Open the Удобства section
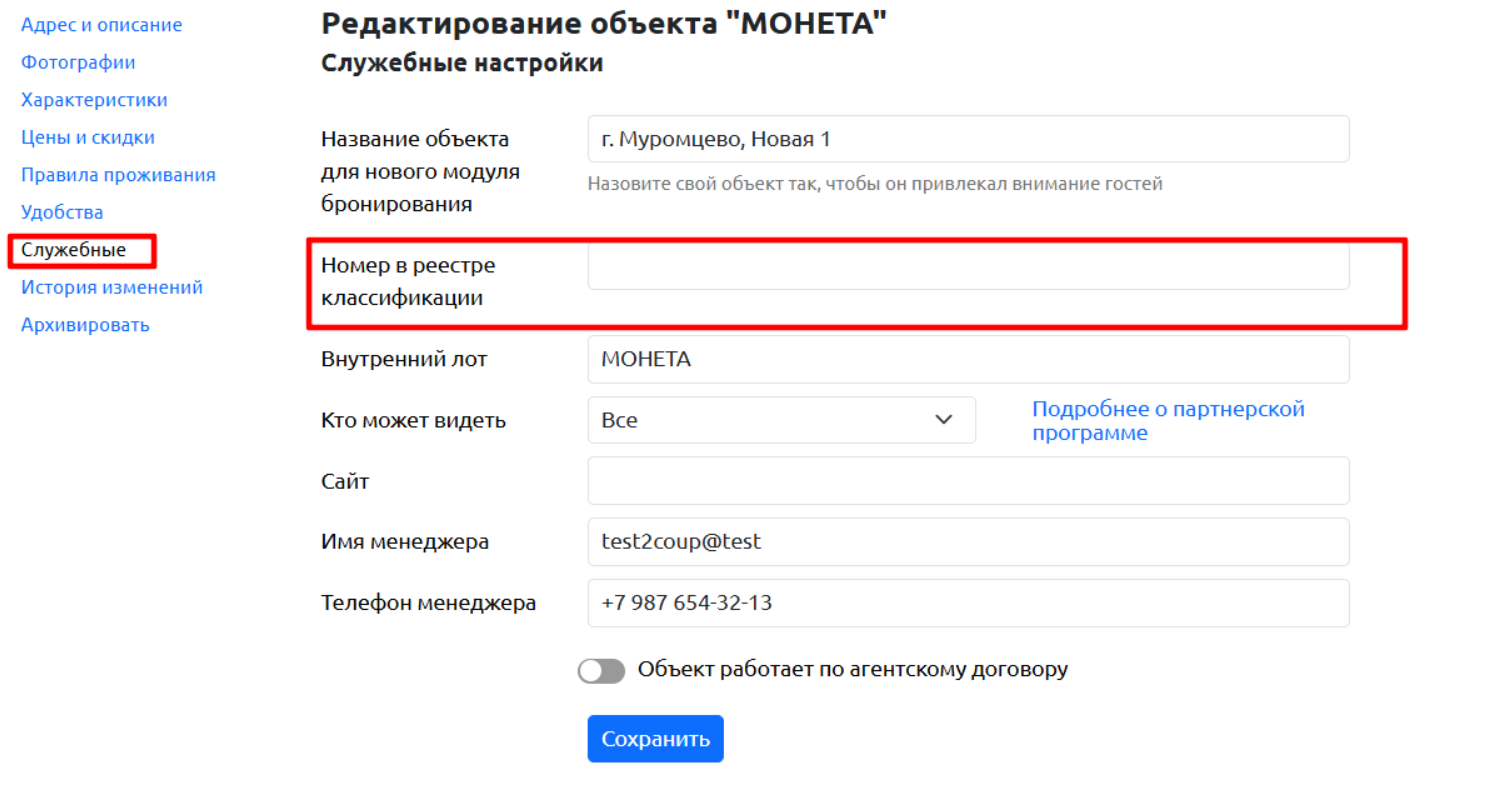1497x793 pixels. coord(62,212)
